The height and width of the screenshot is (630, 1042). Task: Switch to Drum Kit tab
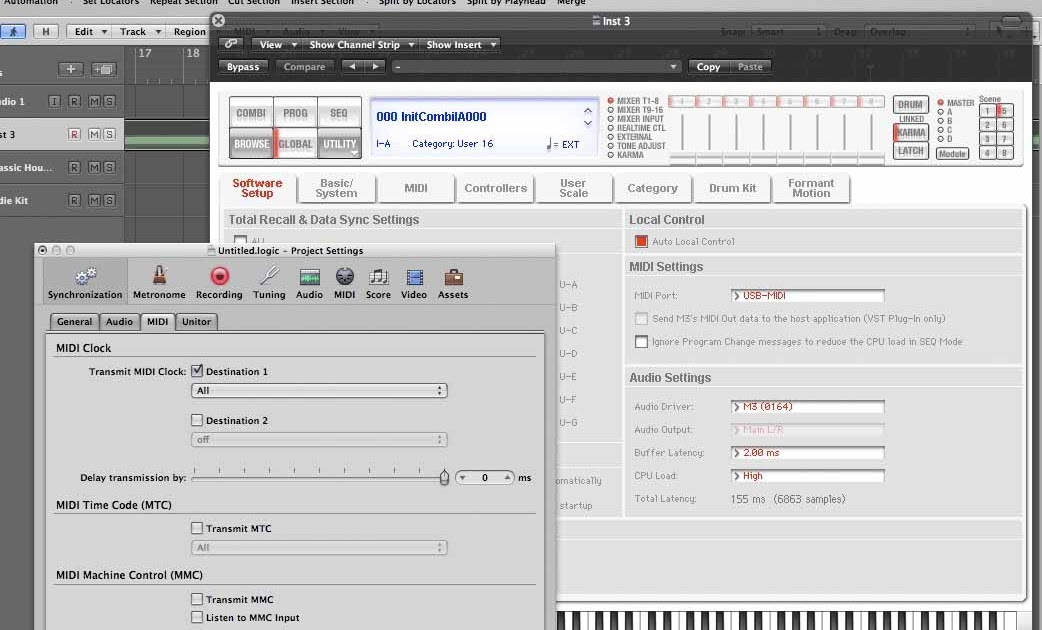pyautogui.click(x=732, y=188)
